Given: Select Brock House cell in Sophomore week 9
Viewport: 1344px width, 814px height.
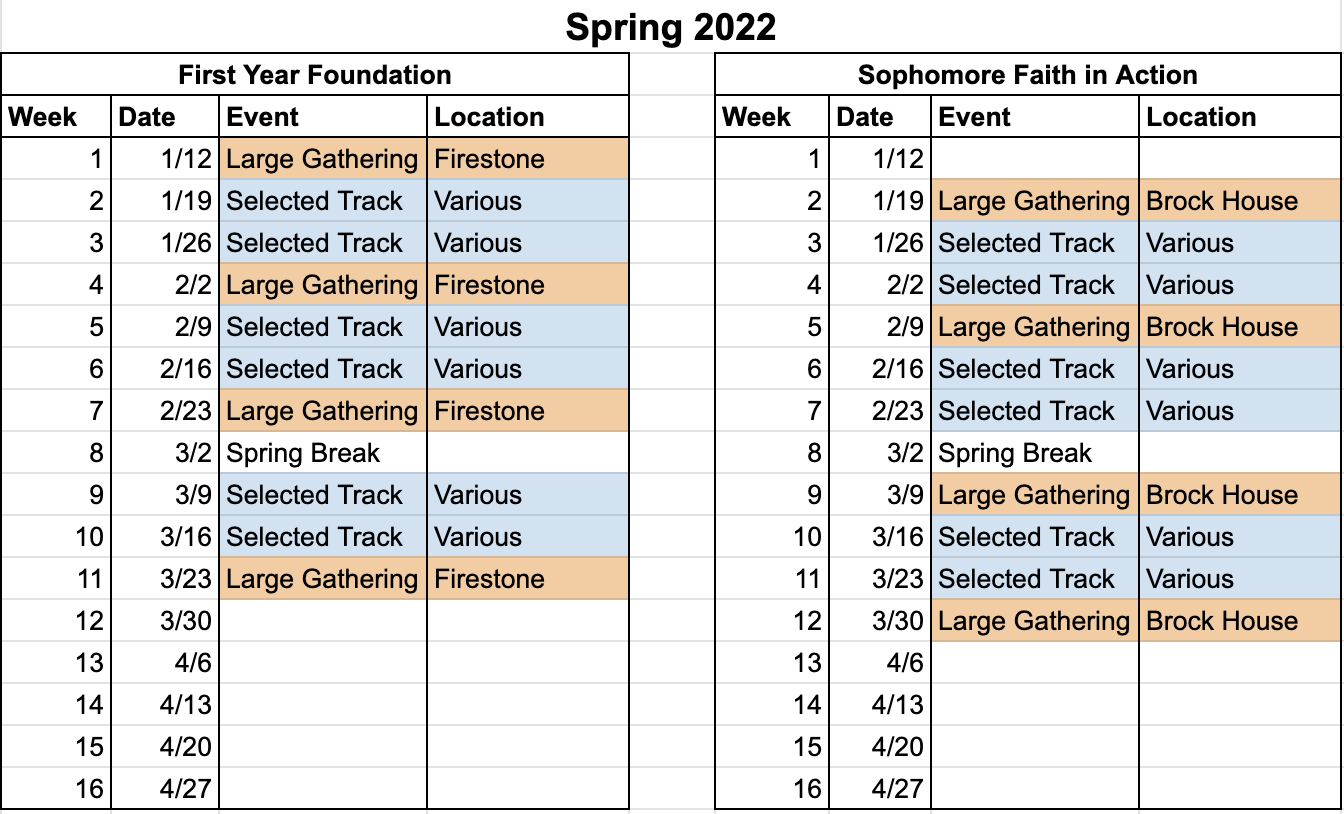Looking at the screenshot, I should [1238, 495].
